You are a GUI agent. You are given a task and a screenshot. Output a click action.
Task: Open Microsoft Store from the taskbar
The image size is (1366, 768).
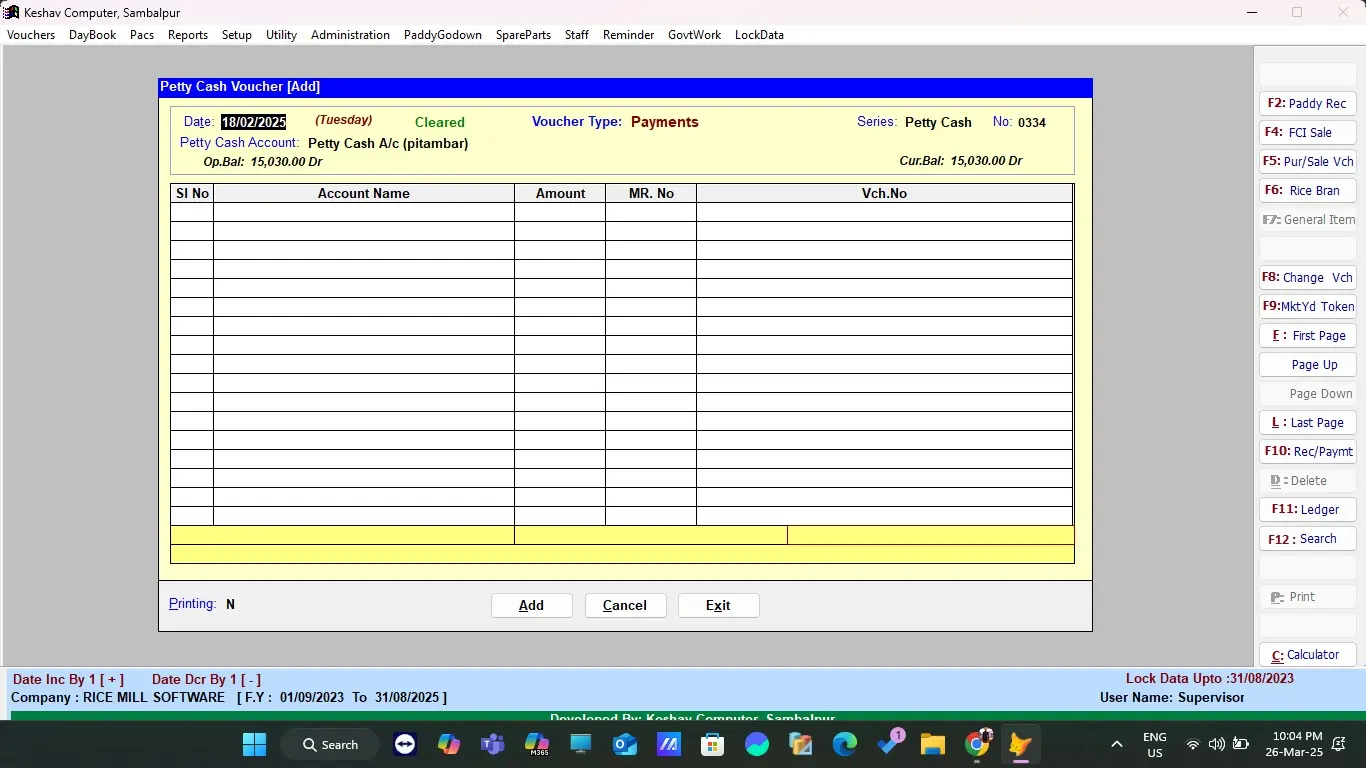713,745
